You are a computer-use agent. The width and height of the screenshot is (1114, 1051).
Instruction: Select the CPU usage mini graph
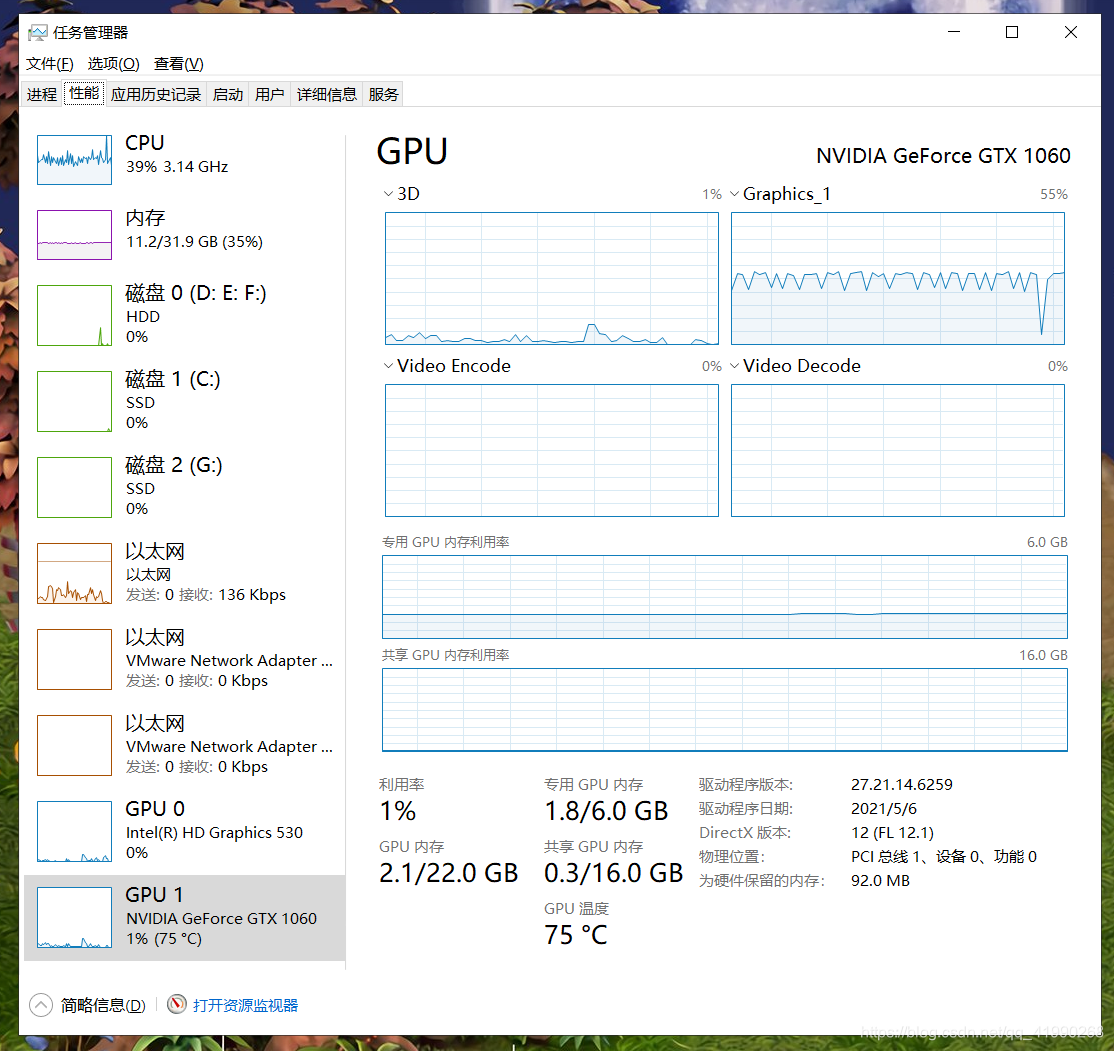75,160
